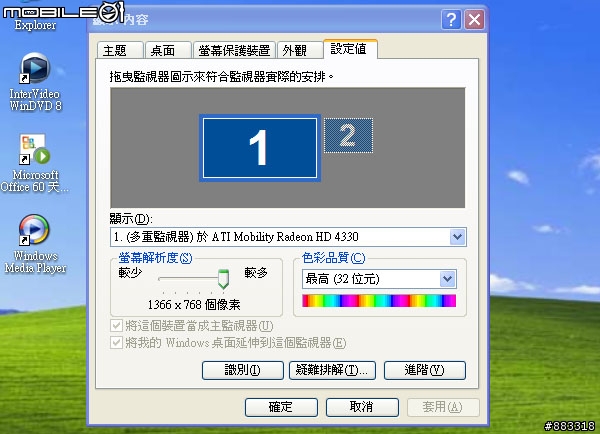Image resolution: width=600 pixels, height=434 pixels.
Task: Open the 色彩品質 32 位元 dropdown
Action: click(447, 279)
